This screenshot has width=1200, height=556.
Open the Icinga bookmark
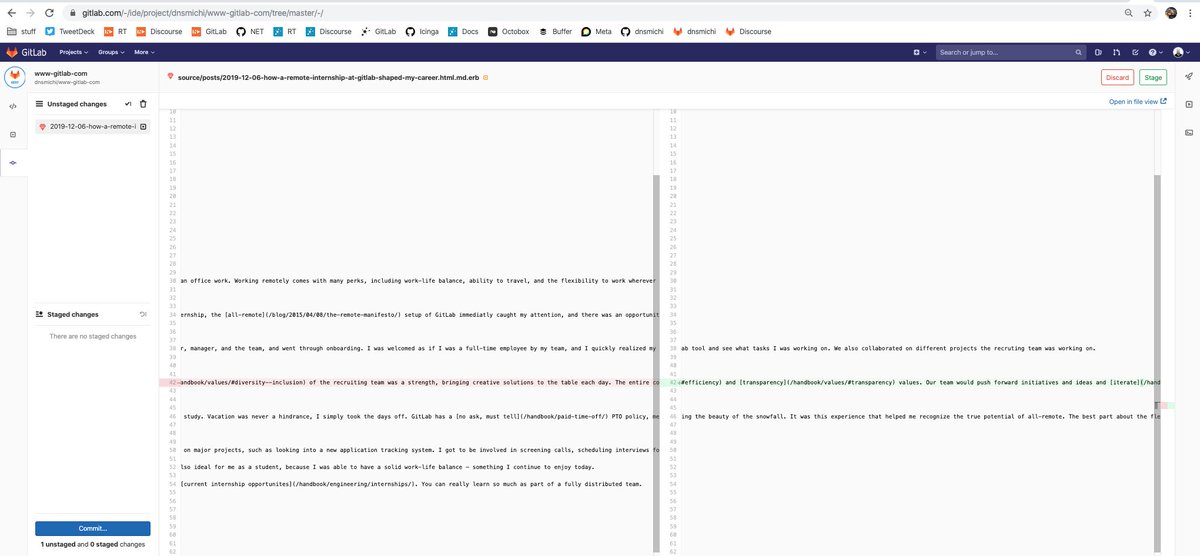coord(421,31)
